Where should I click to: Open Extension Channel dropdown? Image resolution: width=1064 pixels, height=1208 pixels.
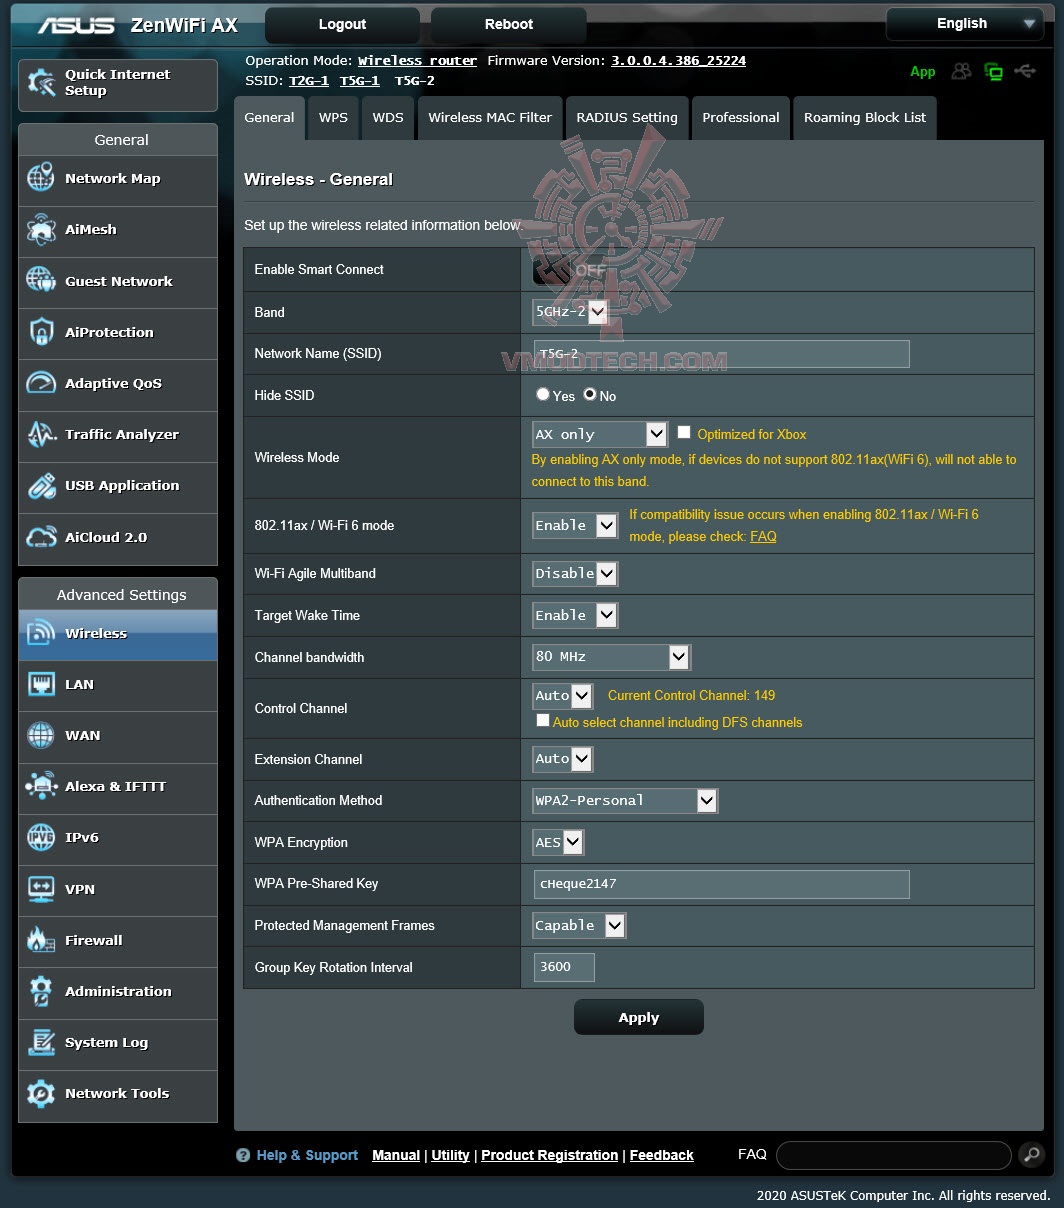click(563, 759)
